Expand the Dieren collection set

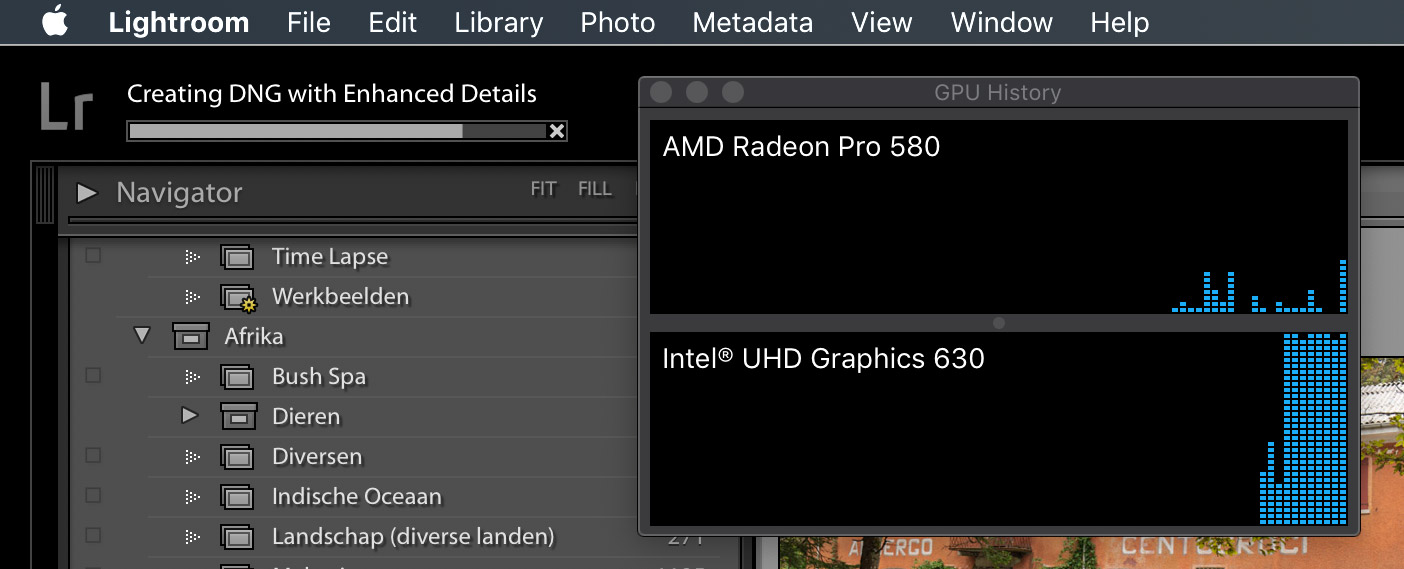[x=189, y=415]
